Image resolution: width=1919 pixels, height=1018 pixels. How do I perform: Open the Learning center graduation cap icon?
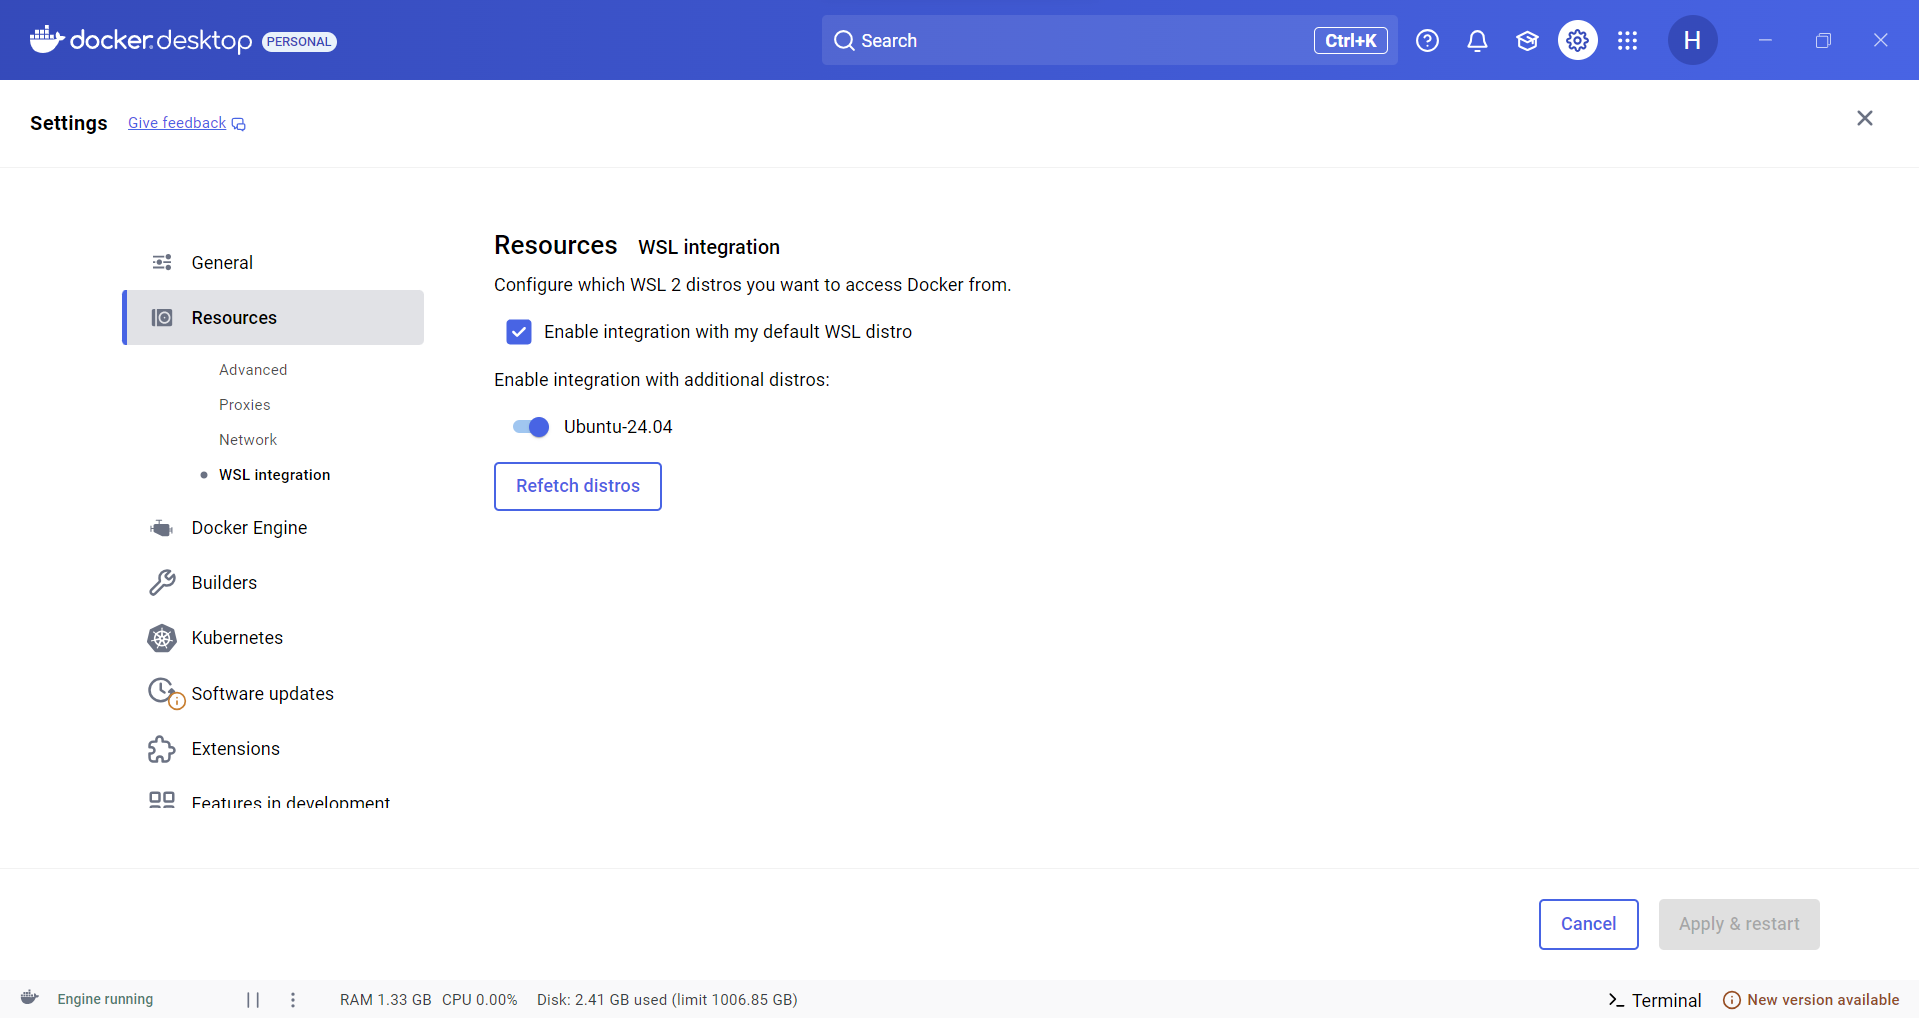(1527, 40)
